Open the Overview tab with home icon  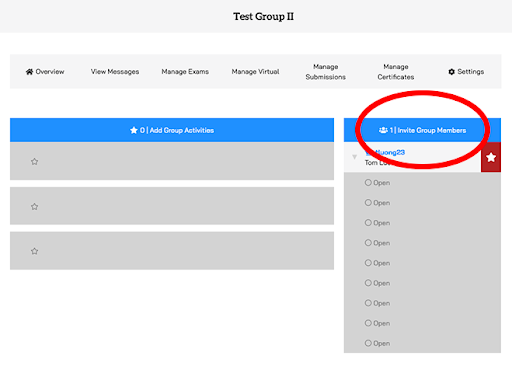[45, 72]
